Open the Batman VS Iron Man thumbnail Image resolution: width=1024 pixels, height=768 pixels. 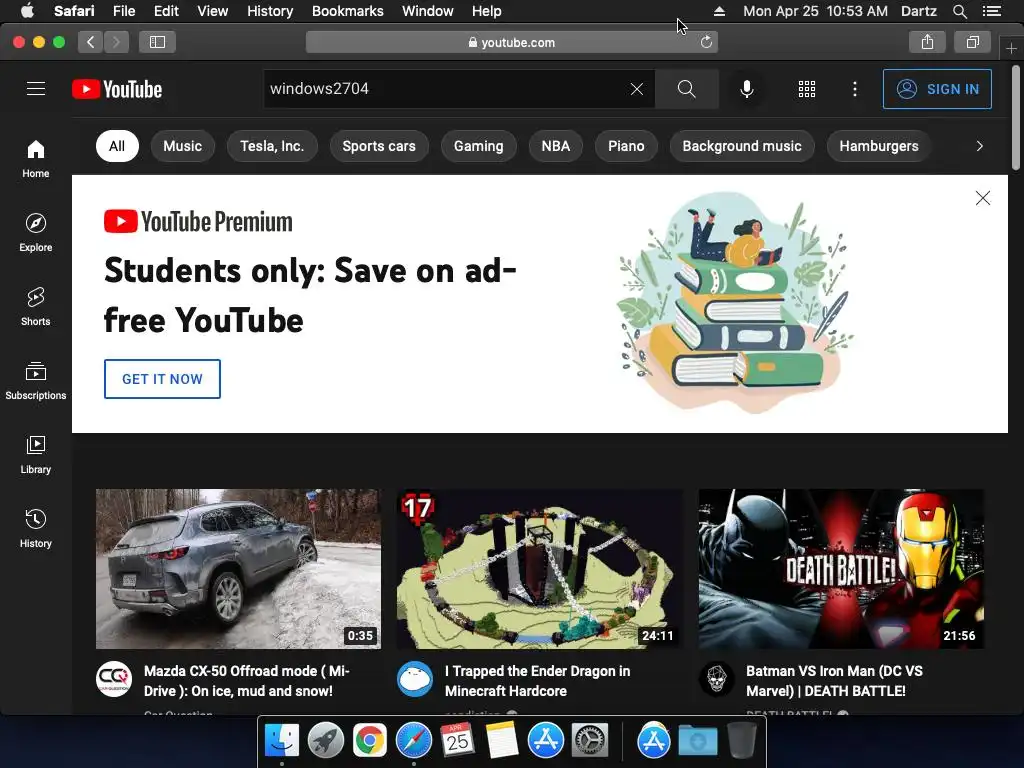pyautogui.click(x=841, y=569)
